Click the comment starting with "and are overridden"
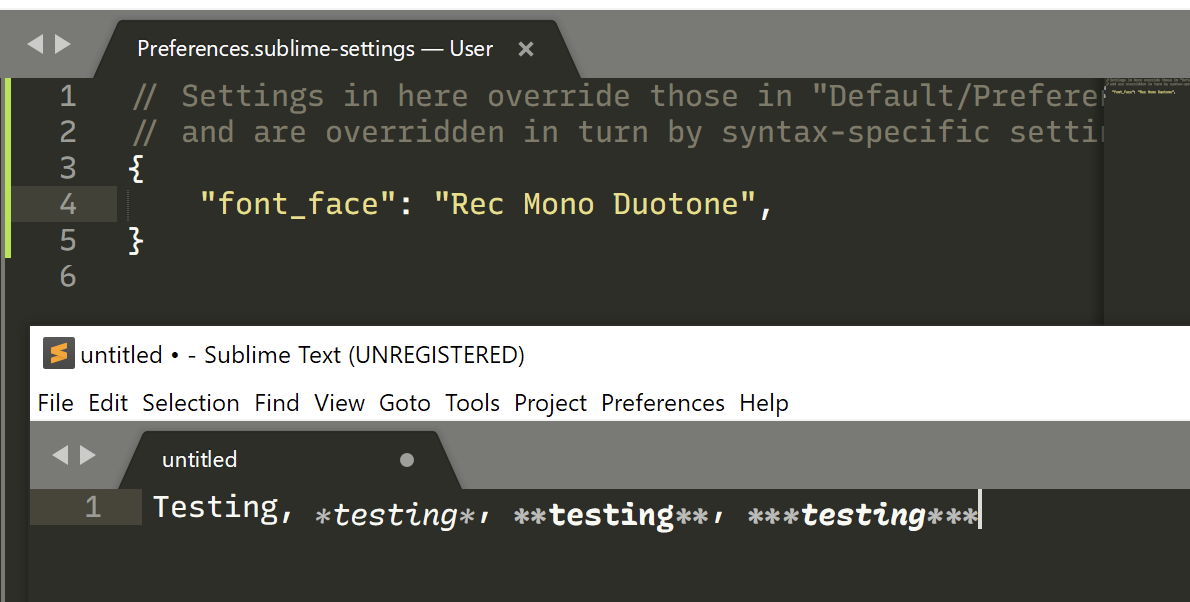Viewport: 1190px width, 602px height. [x=618, y=133]
